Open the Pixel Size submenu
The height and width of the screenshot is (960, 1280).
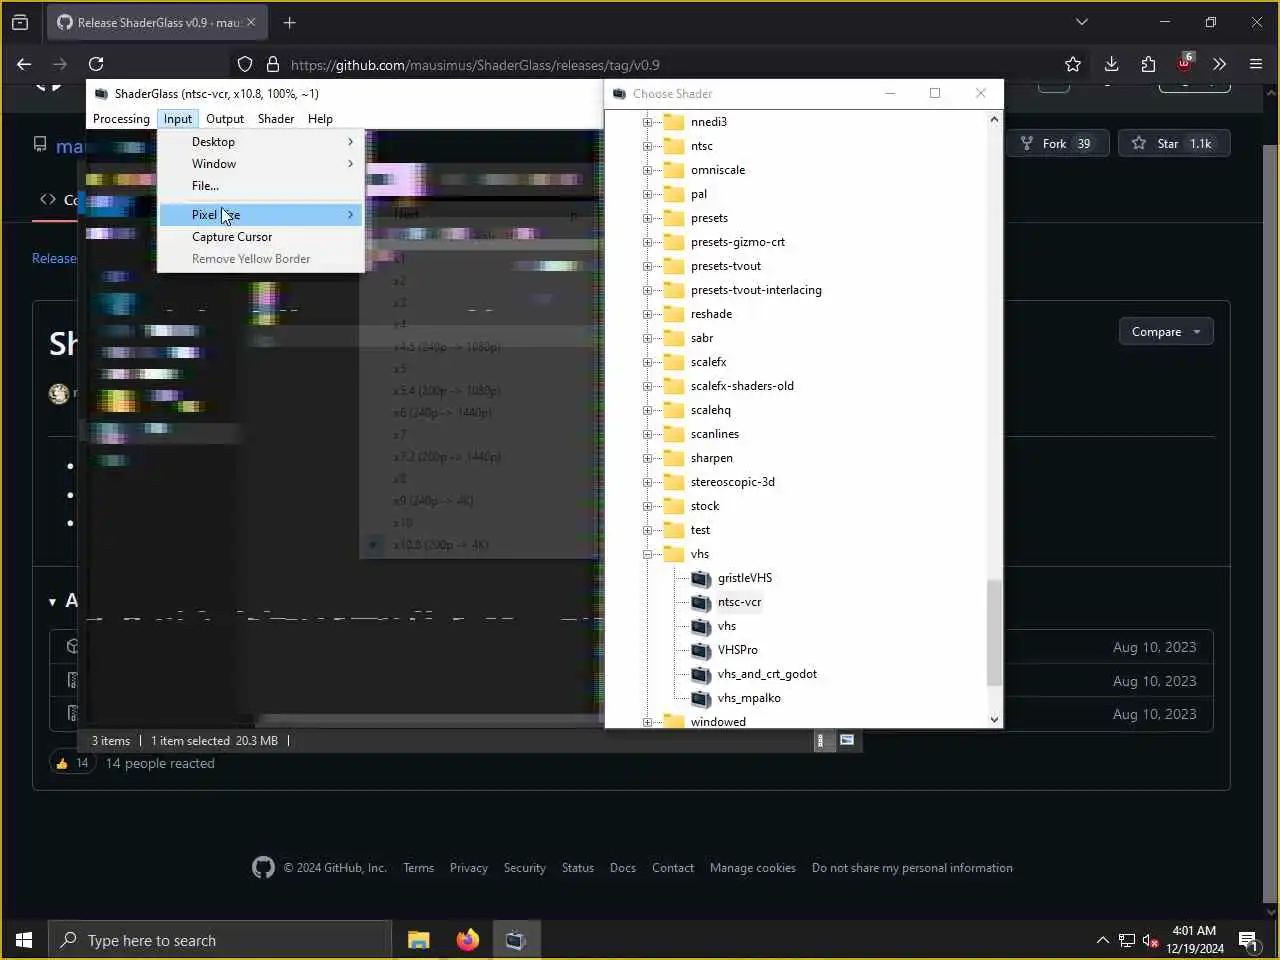click(x=261, y=215)
